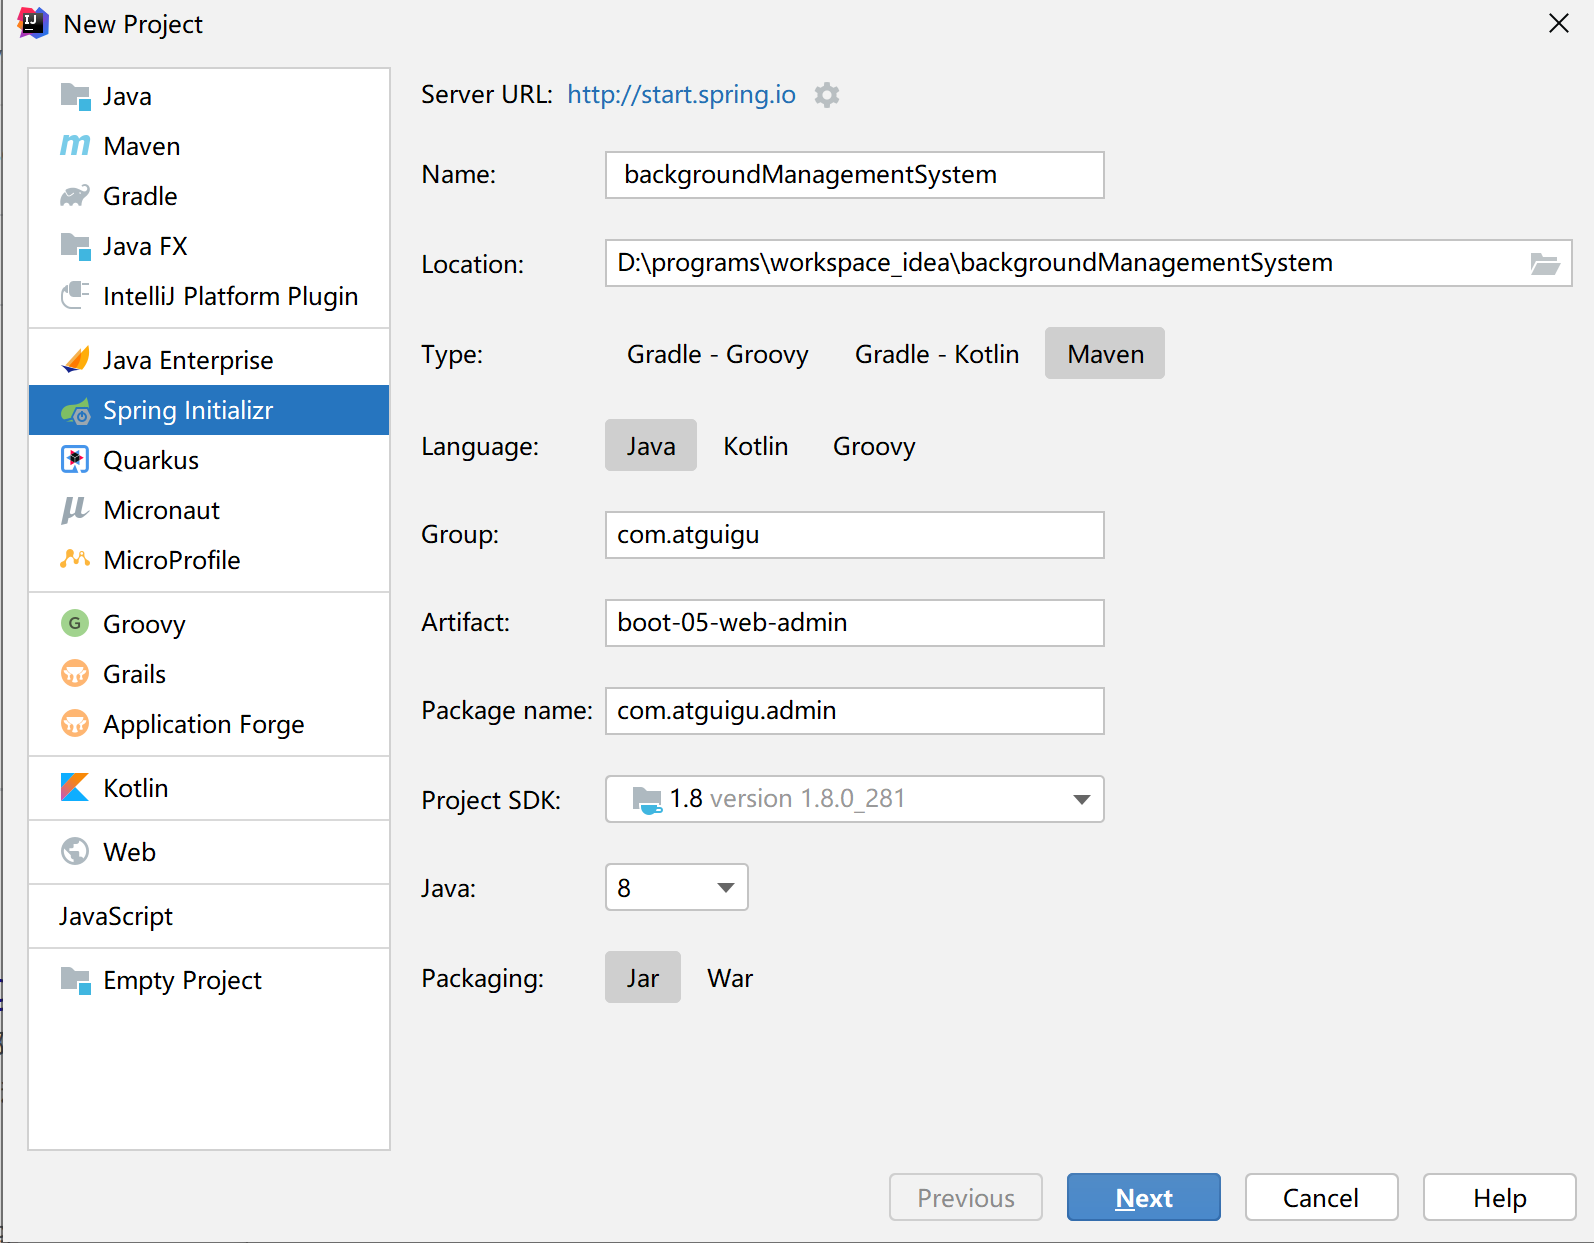Click the Artifact input field
This screenshot has width=1594, height=1243.
click(x=854, y=623)
